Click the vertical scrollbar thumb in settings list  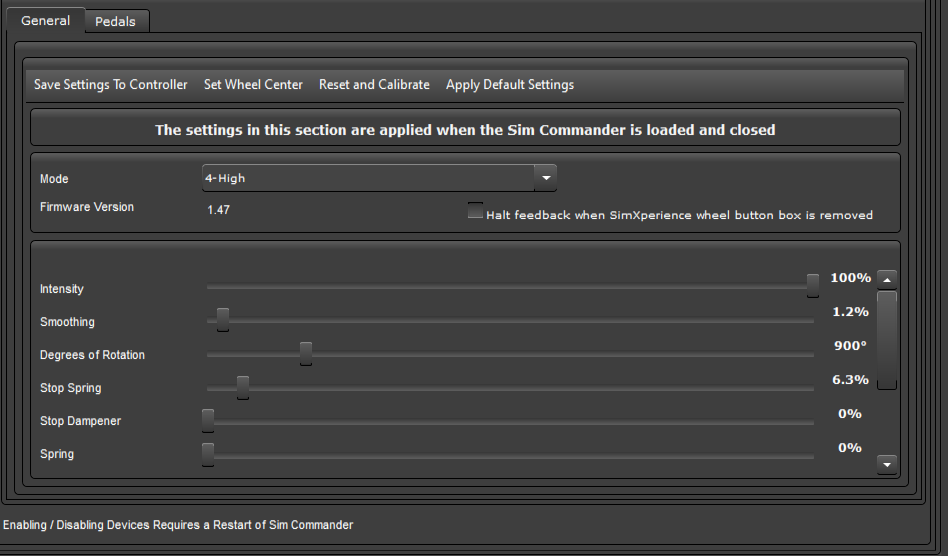coord(887,340)
